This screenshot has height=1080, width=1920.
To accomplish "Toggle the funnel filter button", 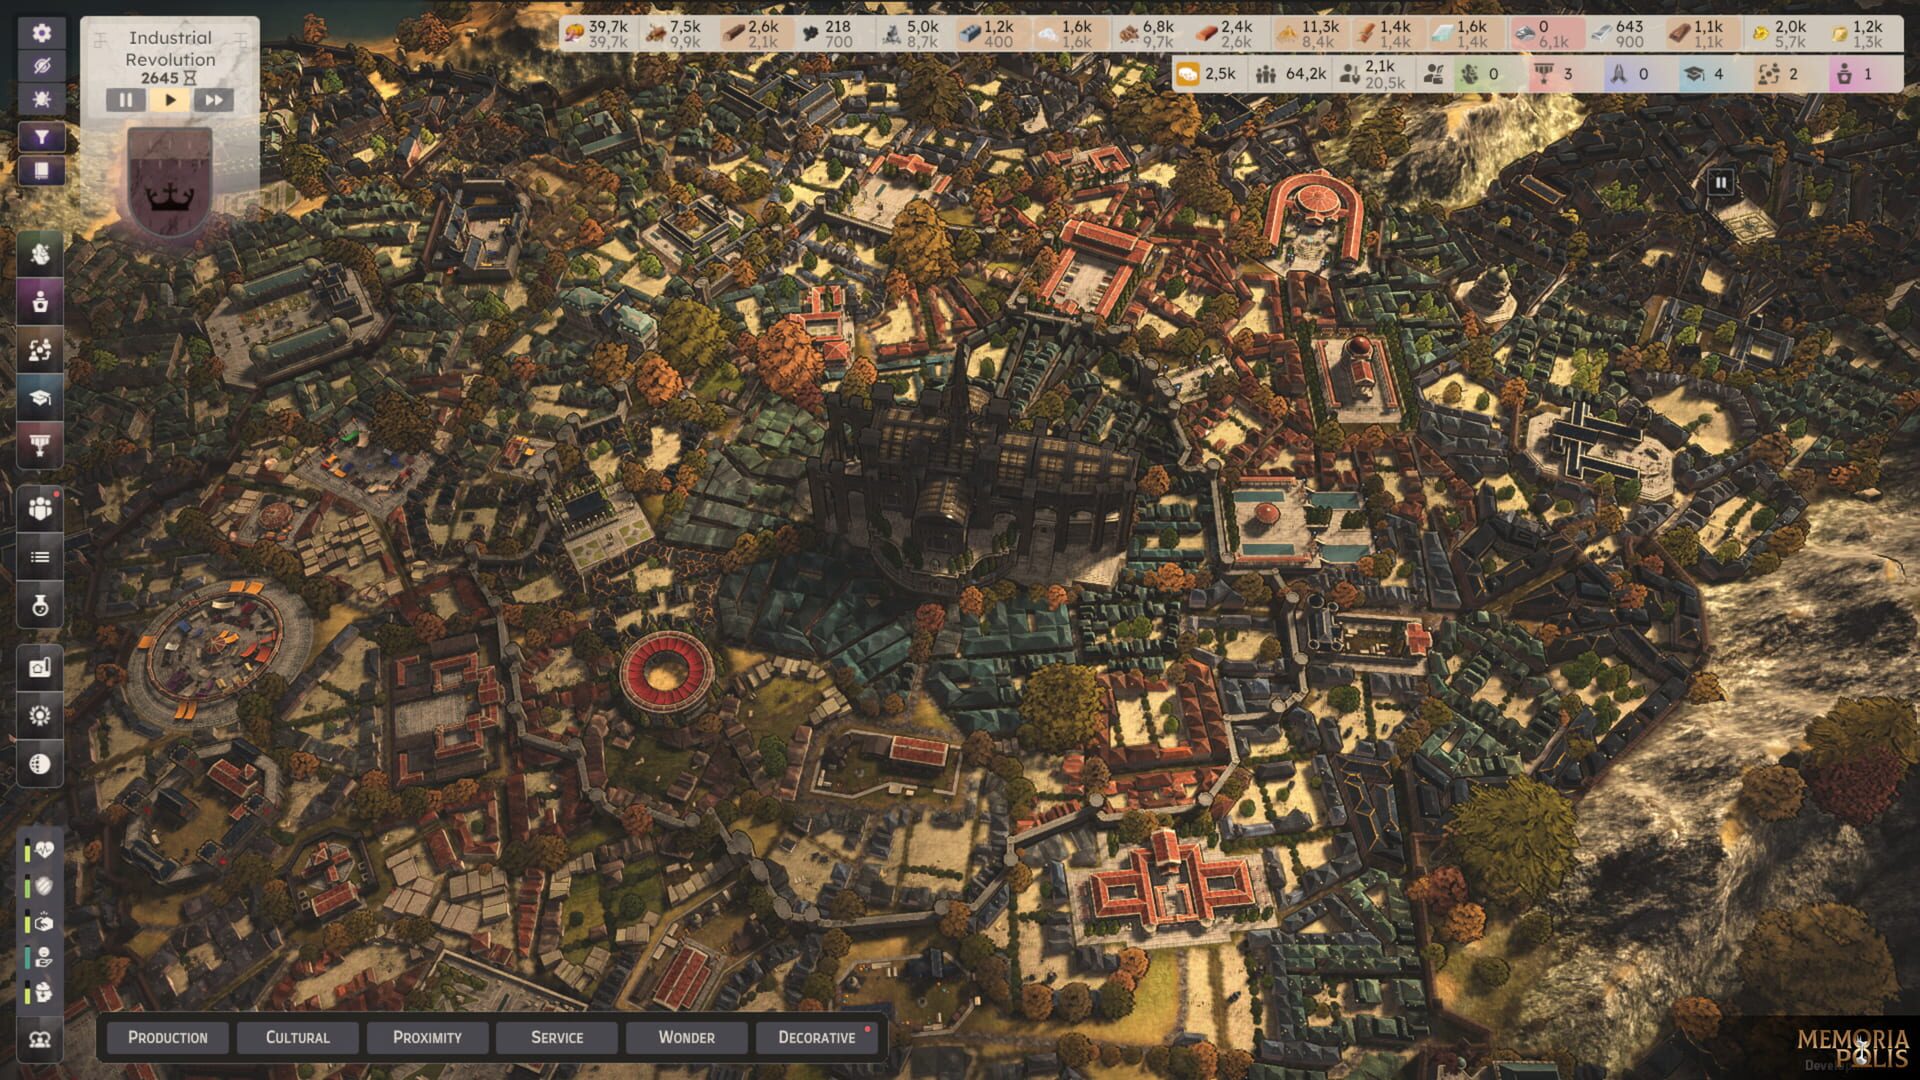I will 41,138.
